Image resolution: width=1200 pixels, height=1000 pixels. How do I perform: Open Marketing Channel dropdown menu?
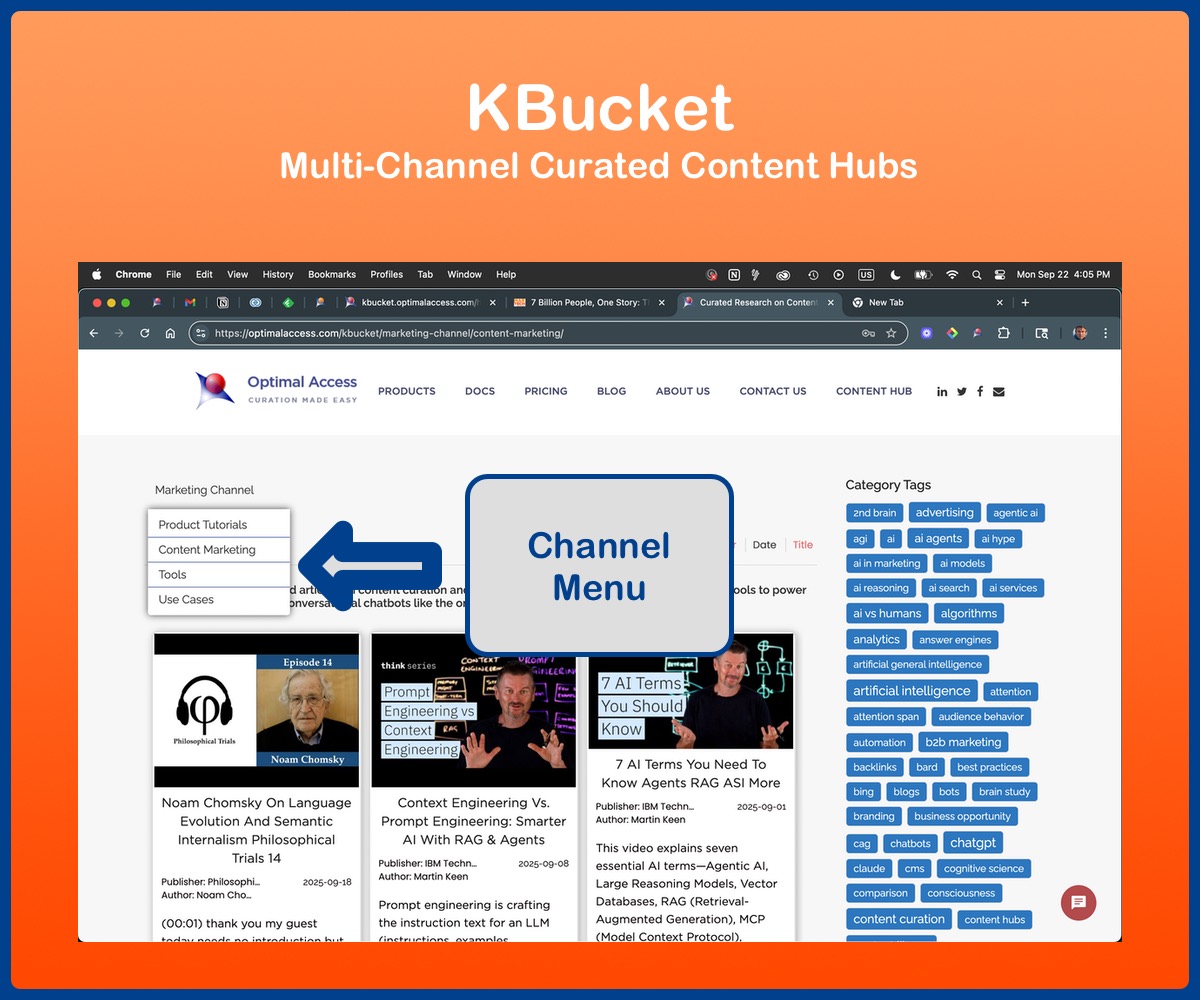[x=204, y=490]
